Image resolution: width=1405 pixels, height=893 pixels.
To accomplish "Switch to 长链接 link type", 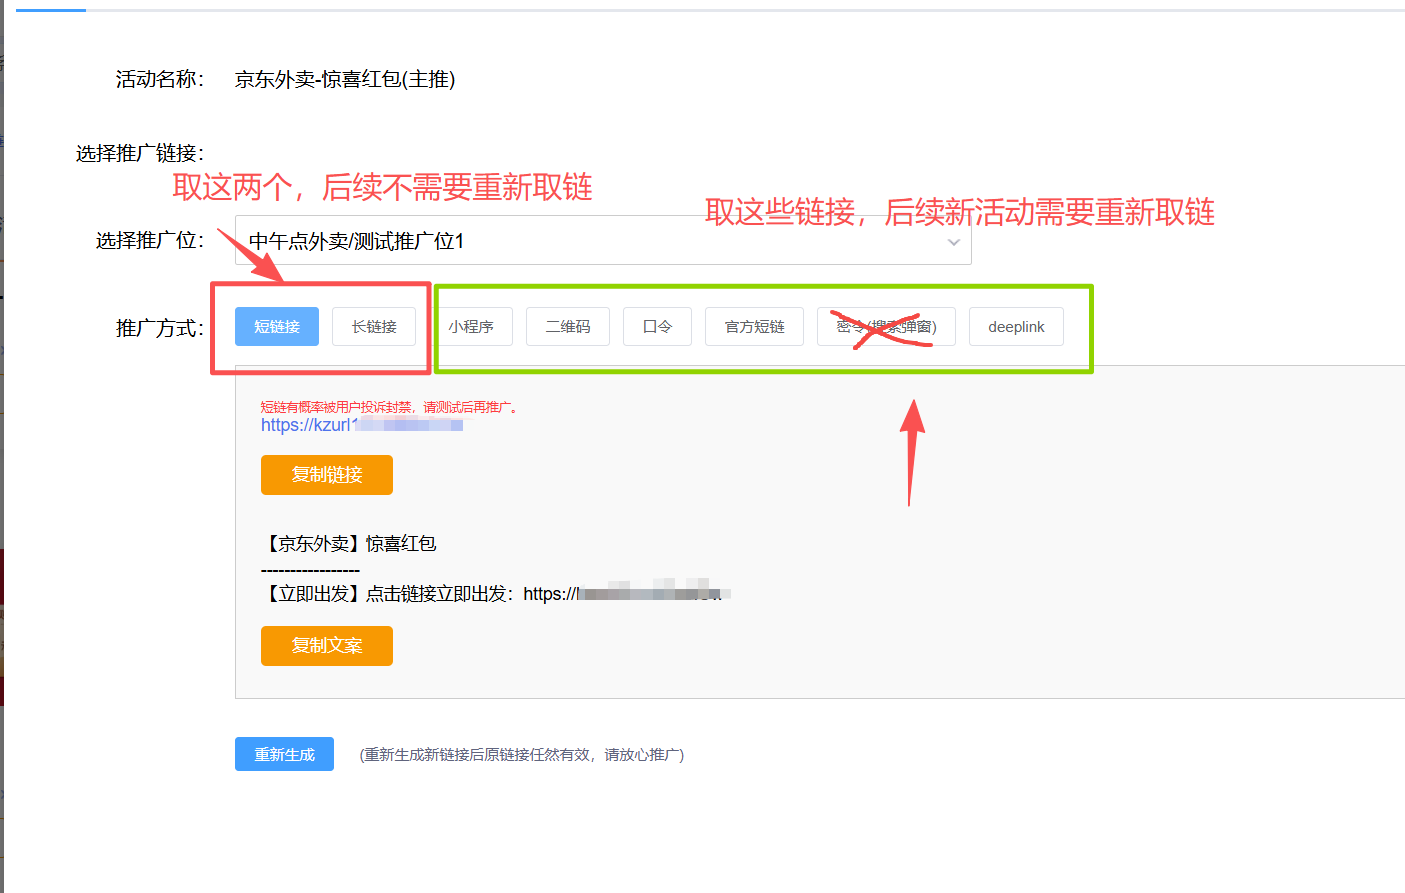I will (x=374, y=327).
